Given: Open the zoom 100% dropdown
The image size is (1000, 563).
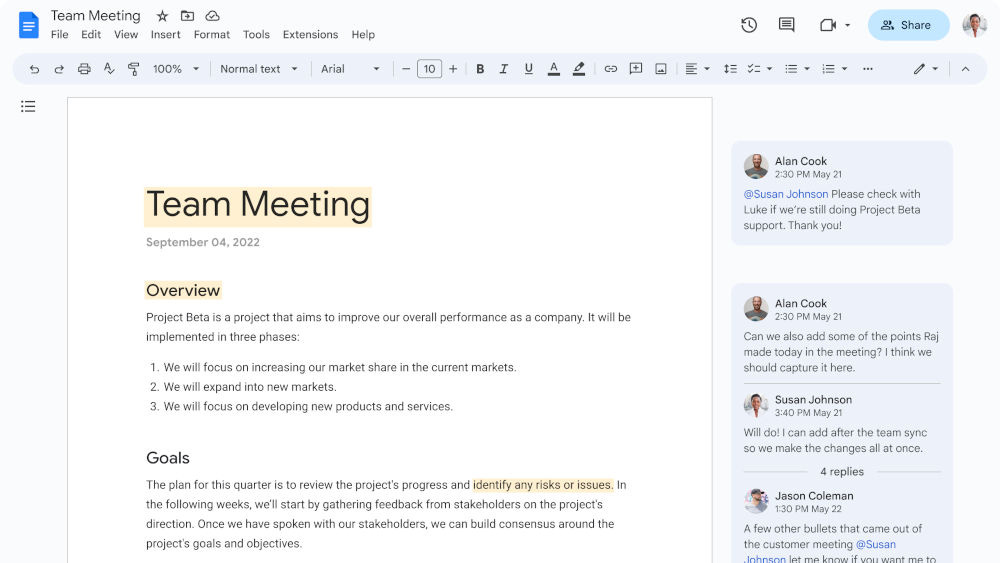Looking at the screenshot, I should 176,69.
